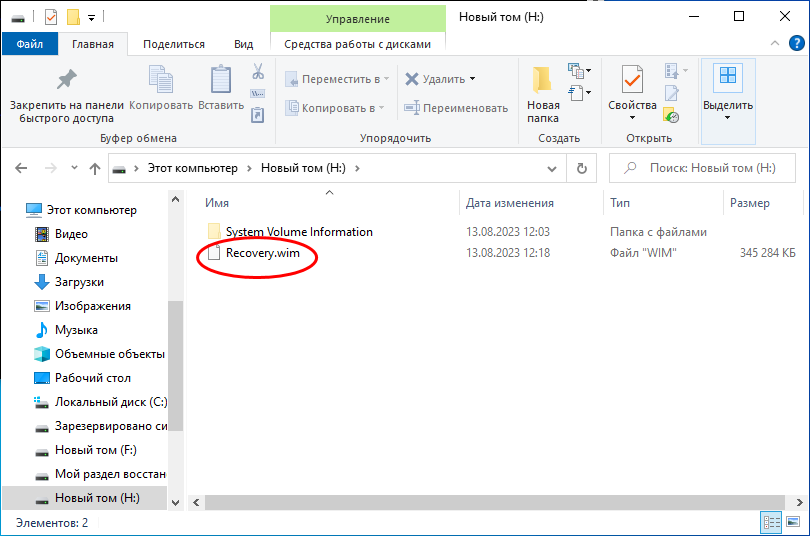This screenshot has width=810, height=536.
Task: Open Объемные объекты in navigation pane
Action: pos(100,354)
